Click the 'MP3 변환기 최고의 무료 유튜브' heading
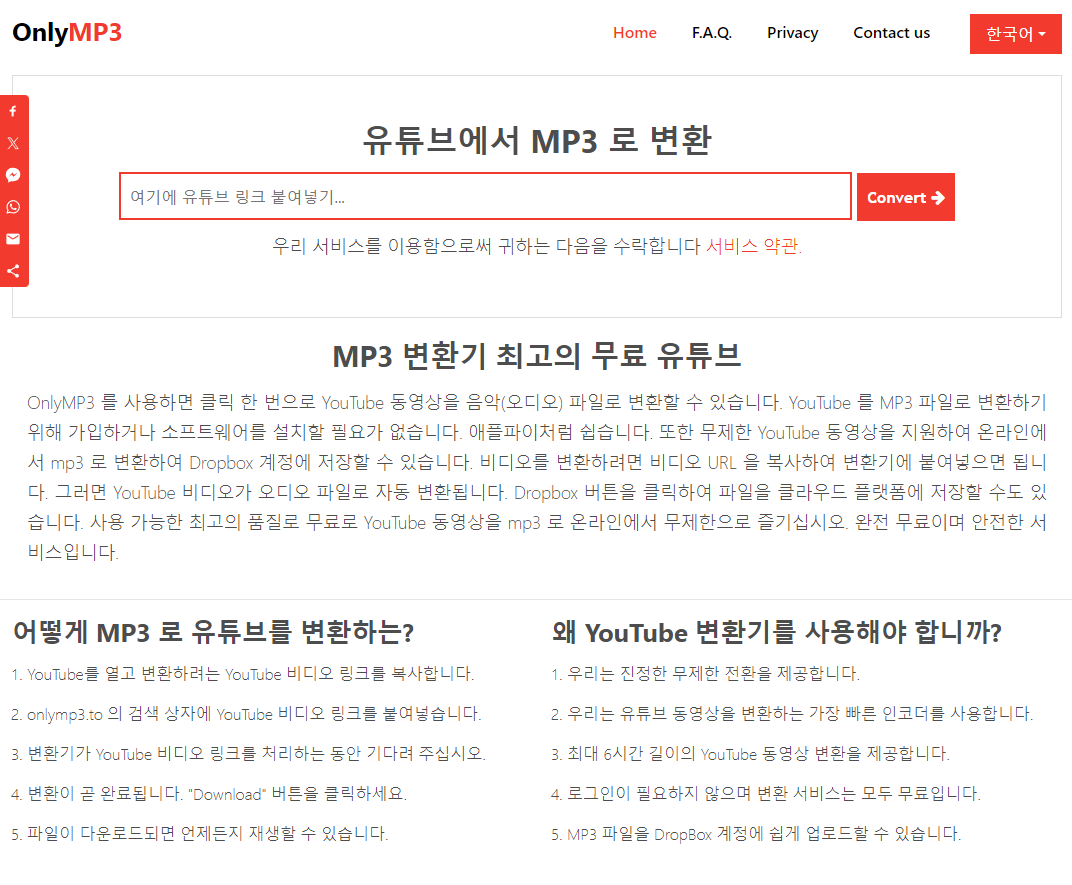Viewport: 1072px width, 885px height. (x=536, y=355)
